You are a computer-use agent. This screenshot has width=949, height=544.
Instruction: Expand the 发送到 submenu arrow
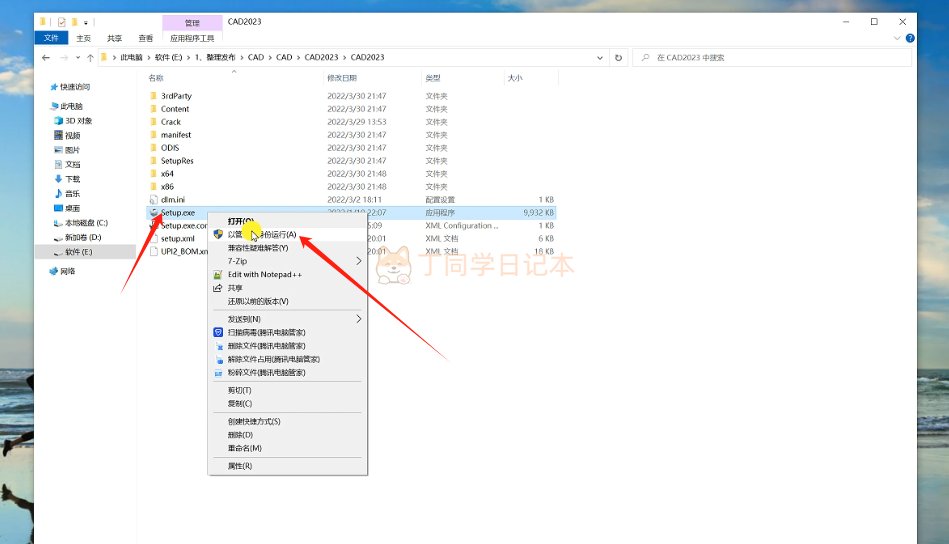[x=359, y=319]
